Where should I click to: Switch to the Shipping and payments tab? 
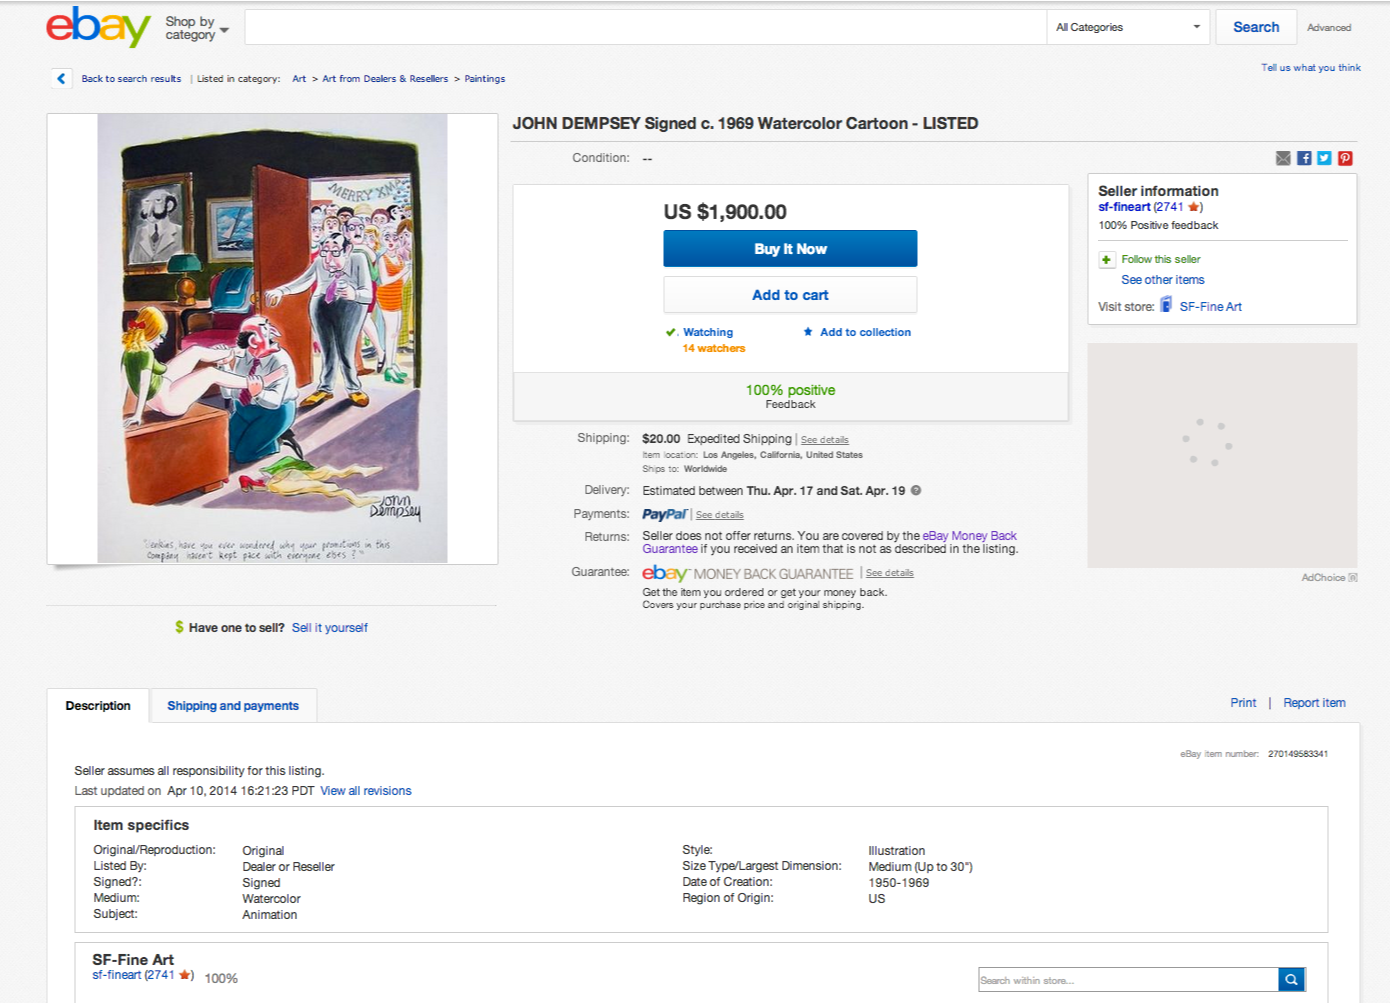233,706
